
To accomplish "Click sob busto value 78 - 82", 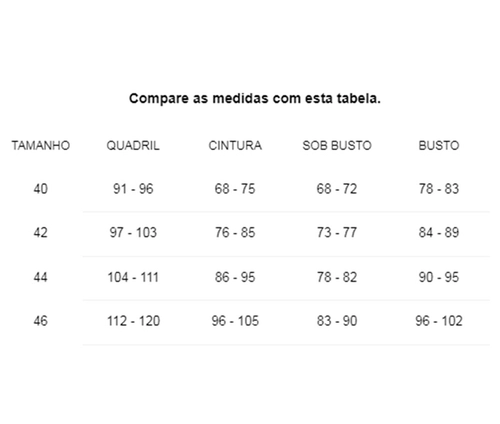I will point(337,277).
